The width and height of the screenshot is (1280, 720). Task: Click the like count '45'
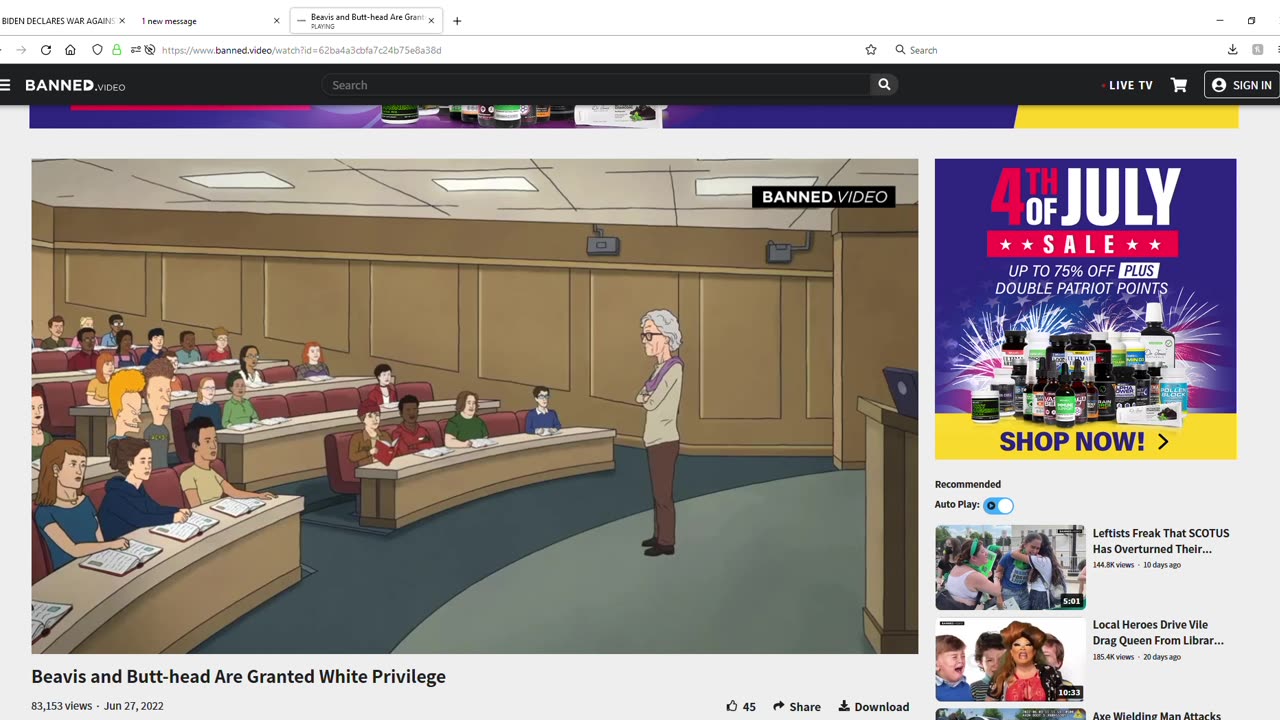[749, 706]
